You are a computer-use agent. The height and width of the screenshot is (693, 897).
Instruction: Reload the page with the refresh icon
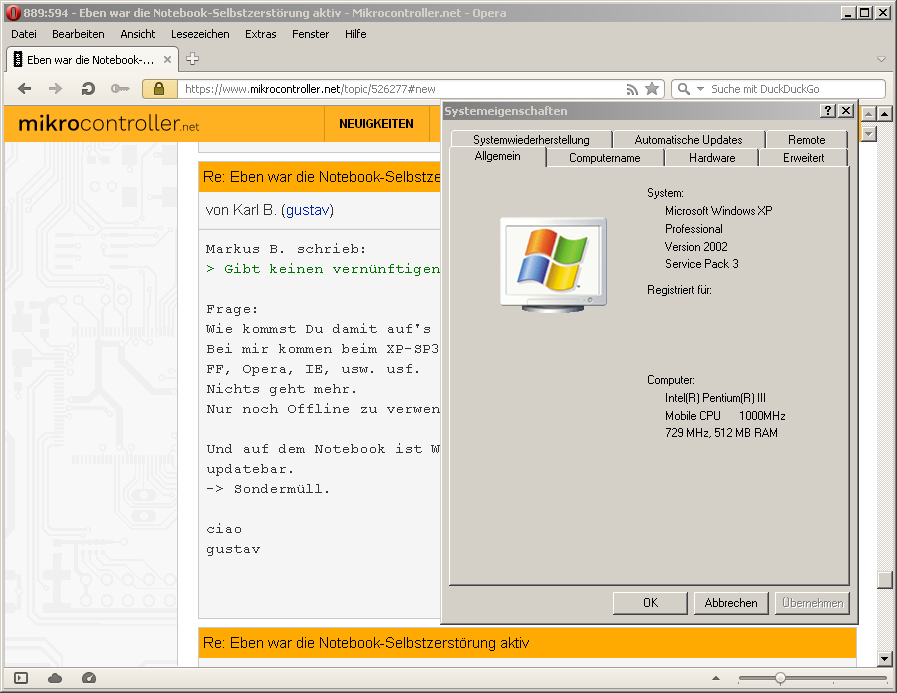click(88, 89)
